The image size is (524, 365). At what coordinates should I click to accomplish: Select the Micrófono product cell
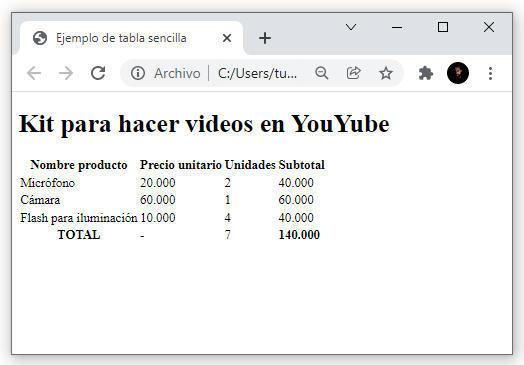pyautogui.click(x=47, y=183)
